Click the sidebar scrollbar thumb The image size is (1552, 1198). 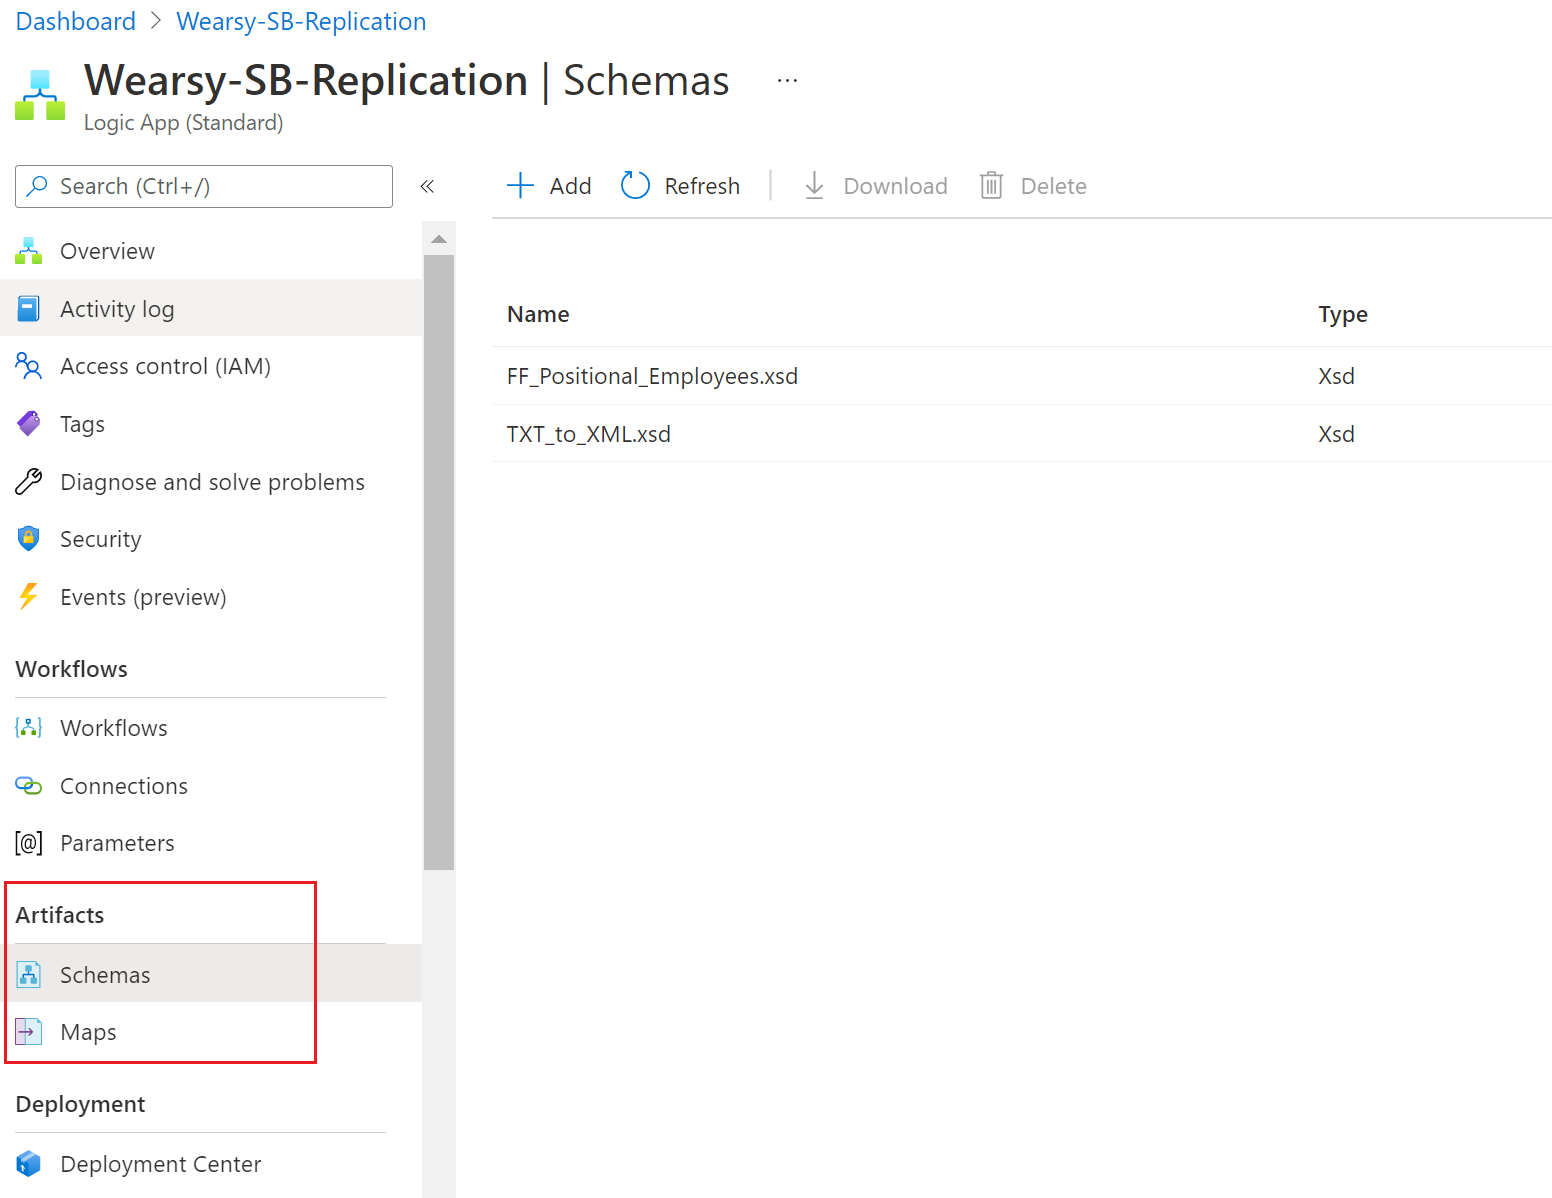click(439, 562)
